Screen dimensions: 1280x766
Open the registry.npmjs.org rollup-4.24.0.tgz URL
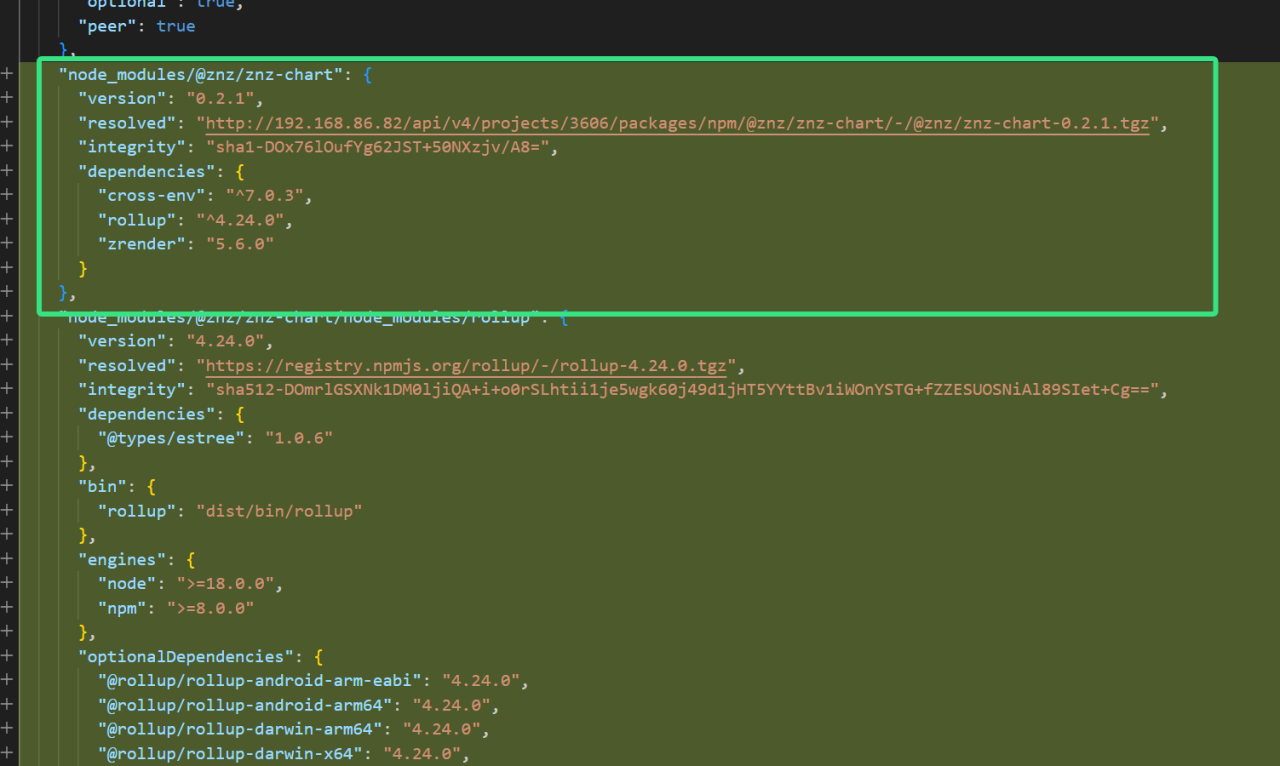pyautogui.click(x=464, y=365)
